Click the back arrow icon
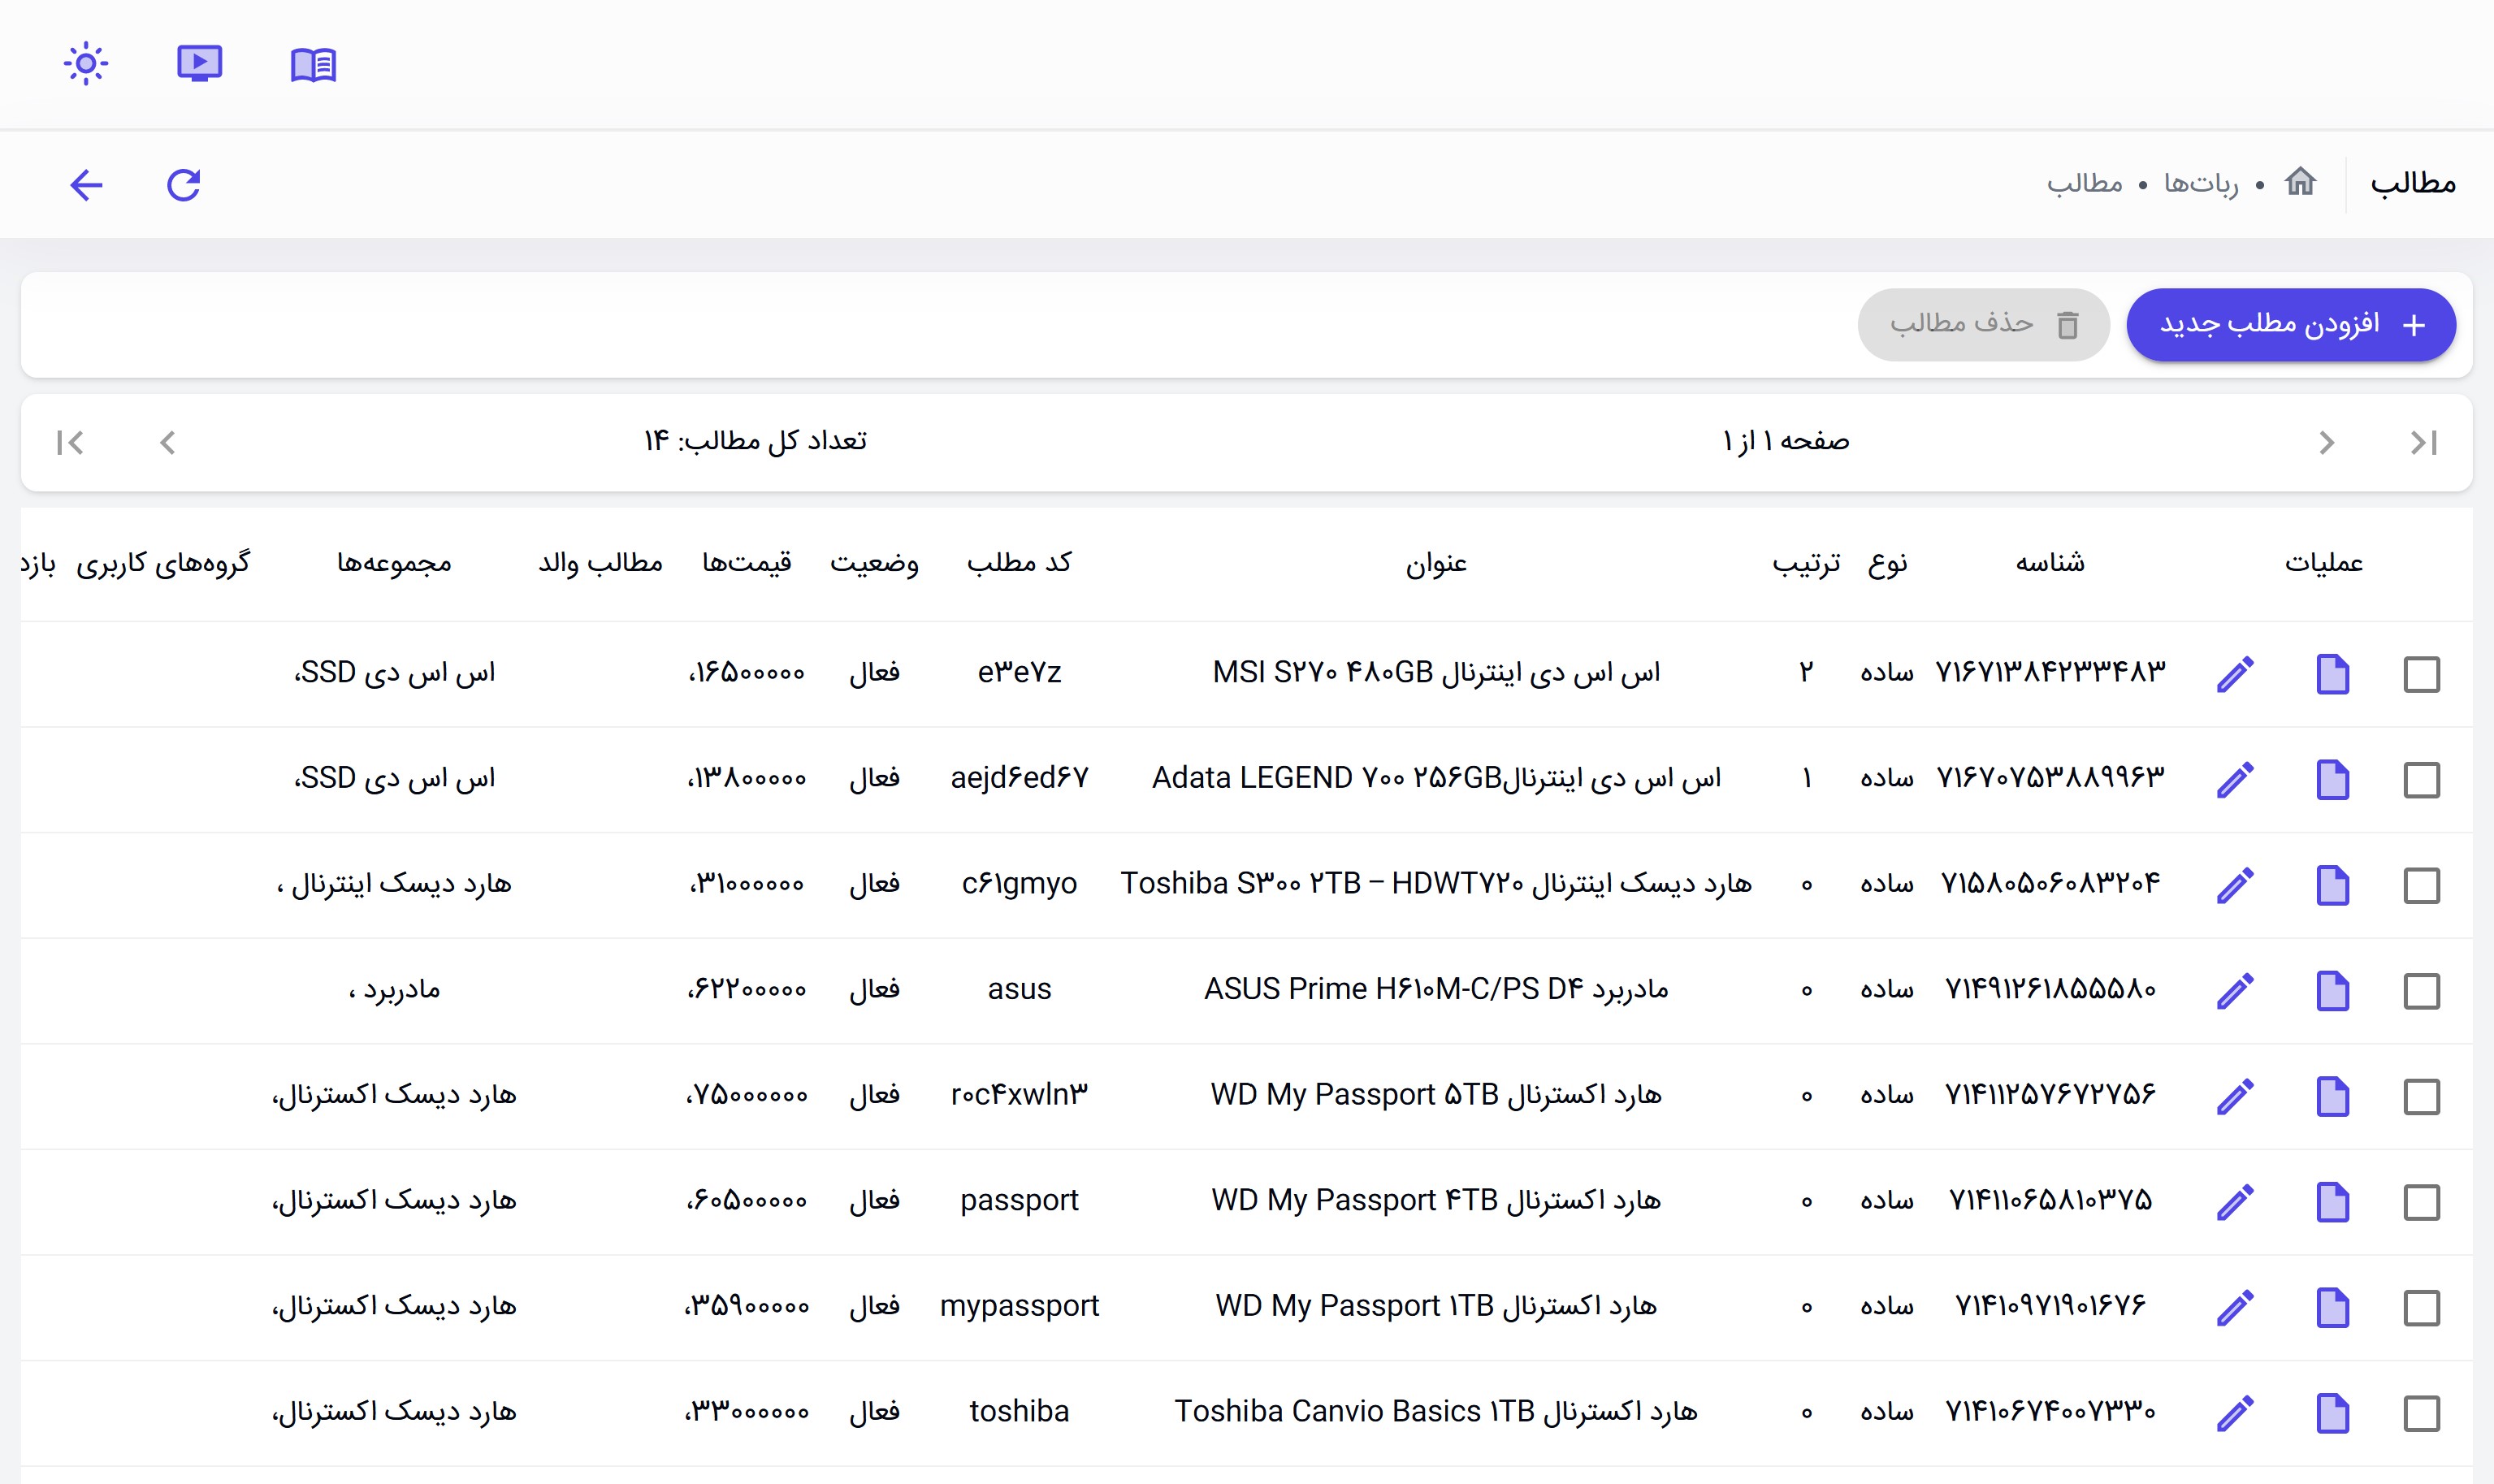Image resolution: width=2494 pixels, height=1484 pixels. click(87, 185)
